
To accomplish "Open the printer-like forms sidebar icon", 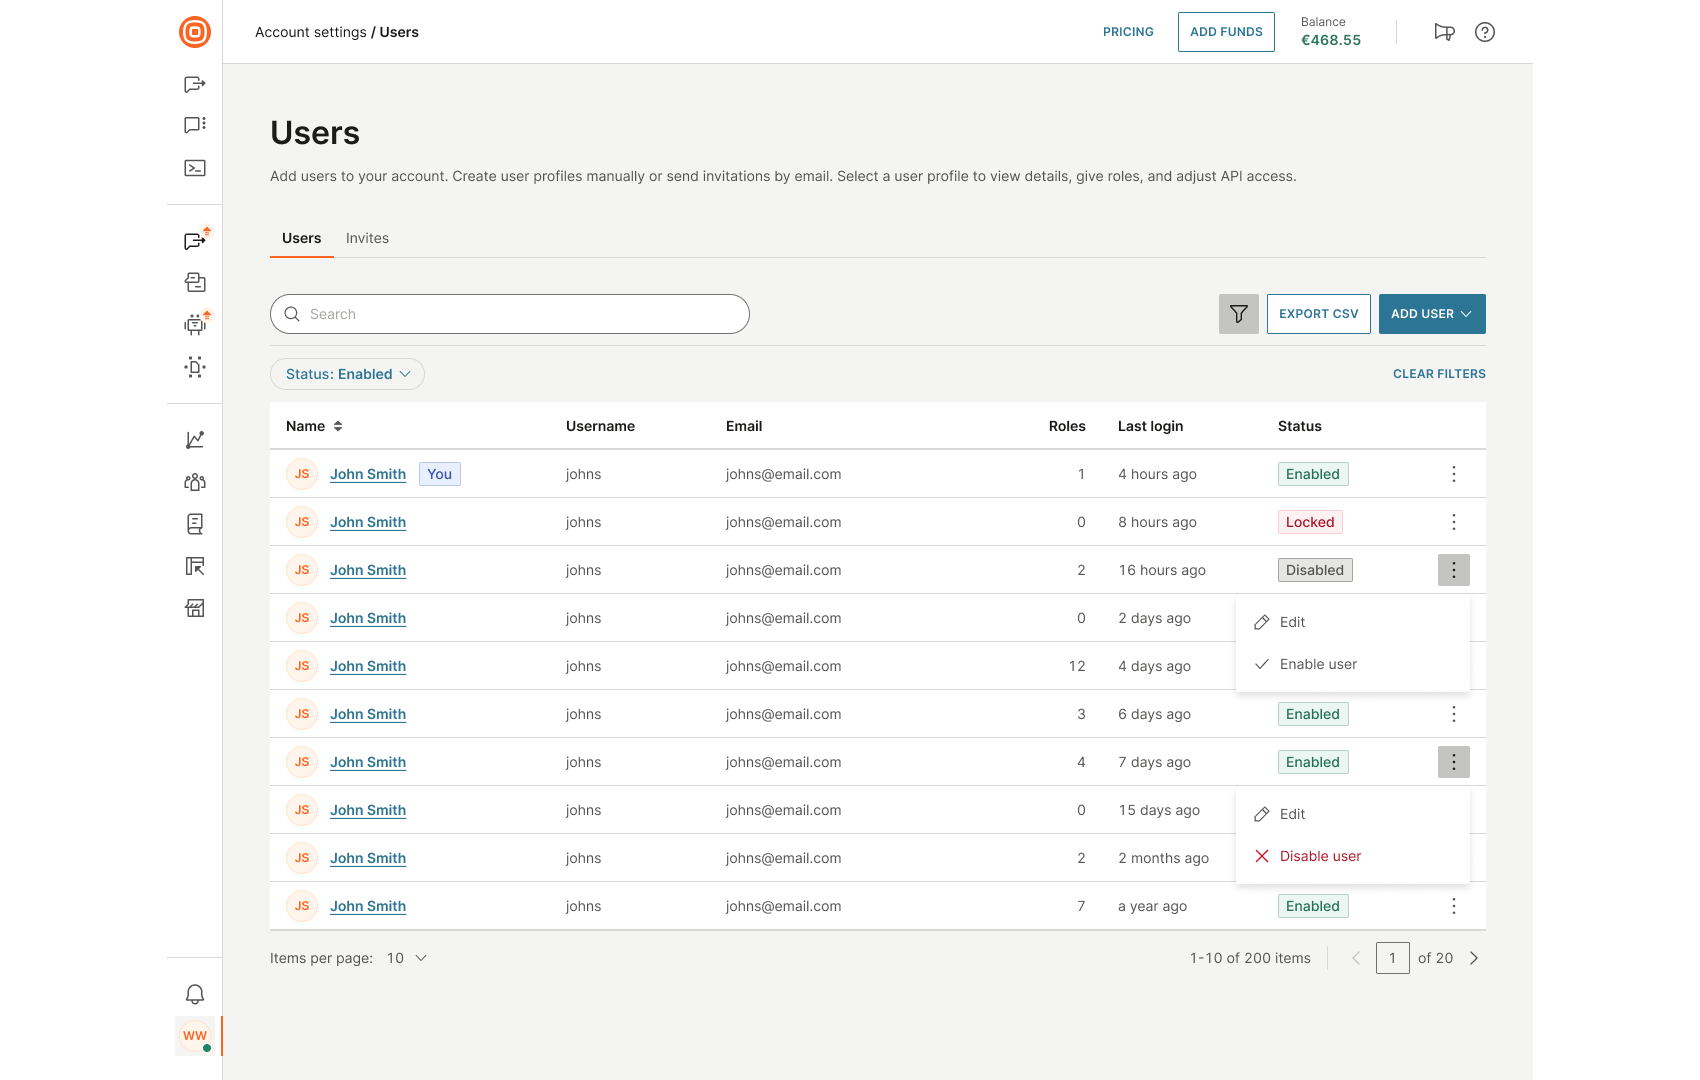I will click(195, 283).
